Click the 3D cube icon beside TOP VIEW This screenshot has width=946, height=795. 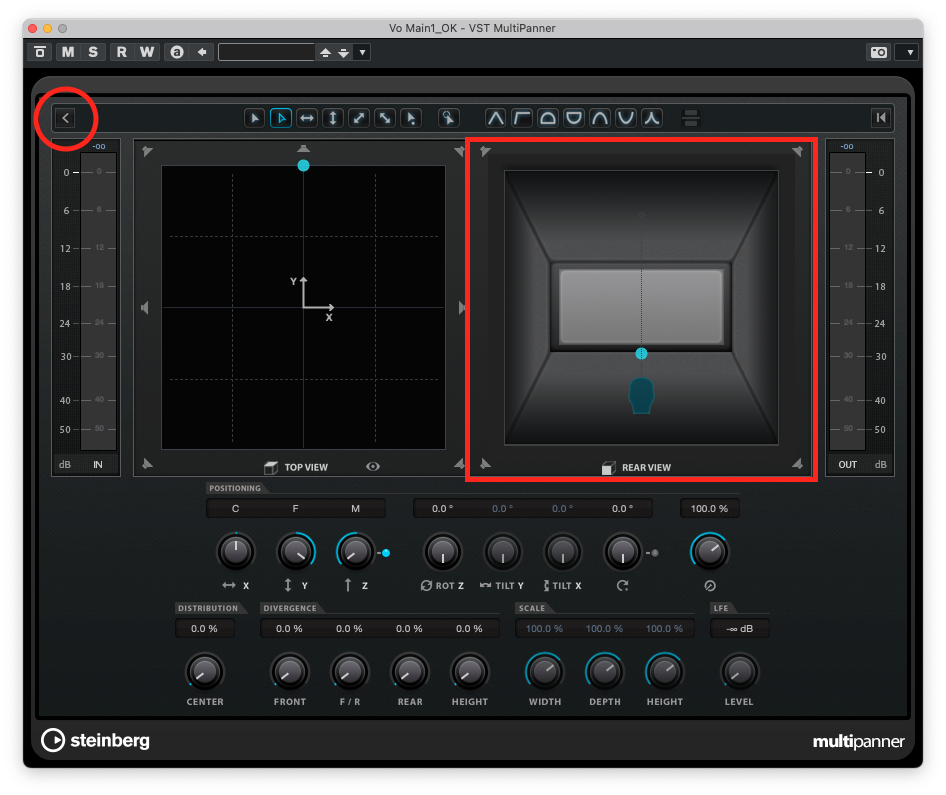(270, 467)
